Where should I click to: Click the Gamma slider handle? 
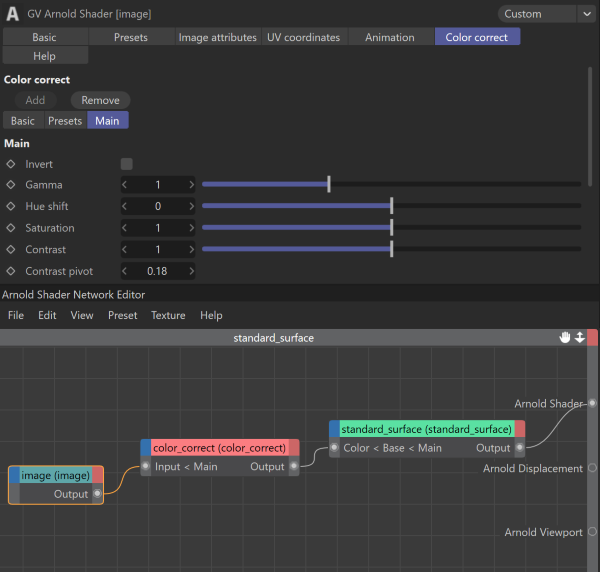point(329,184)
